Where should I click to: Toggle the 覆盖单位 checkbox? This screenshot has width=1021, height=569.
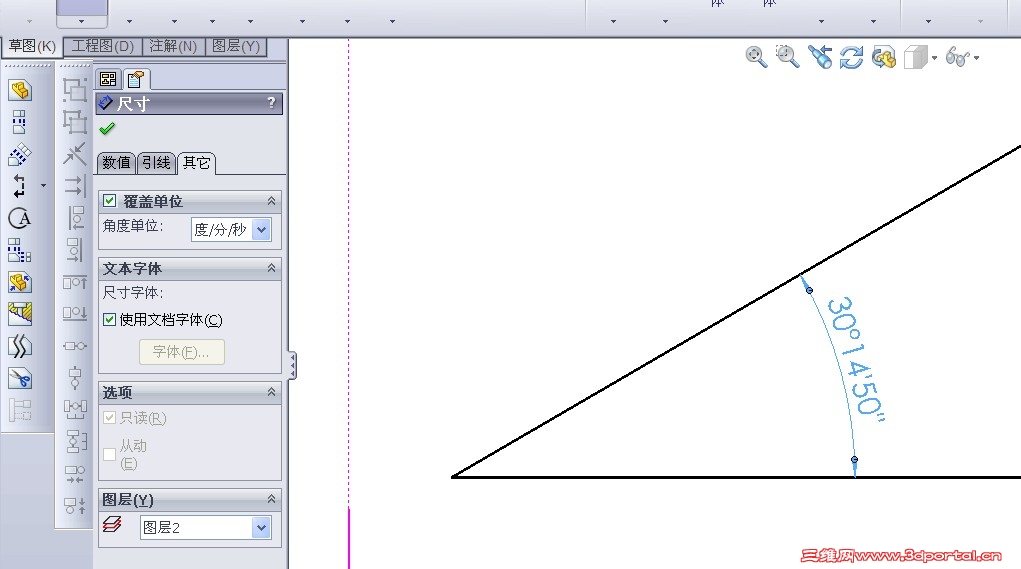(109, 201)
